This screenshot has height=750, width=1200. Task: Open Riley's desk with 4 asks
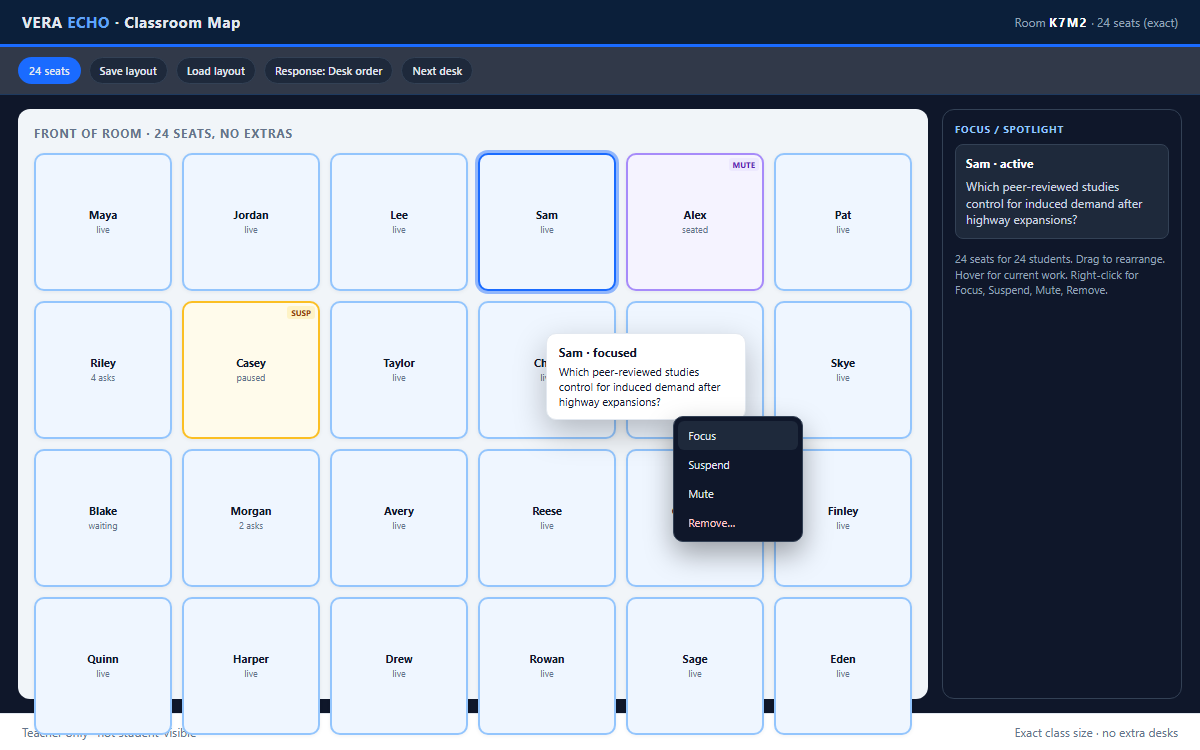103,370
